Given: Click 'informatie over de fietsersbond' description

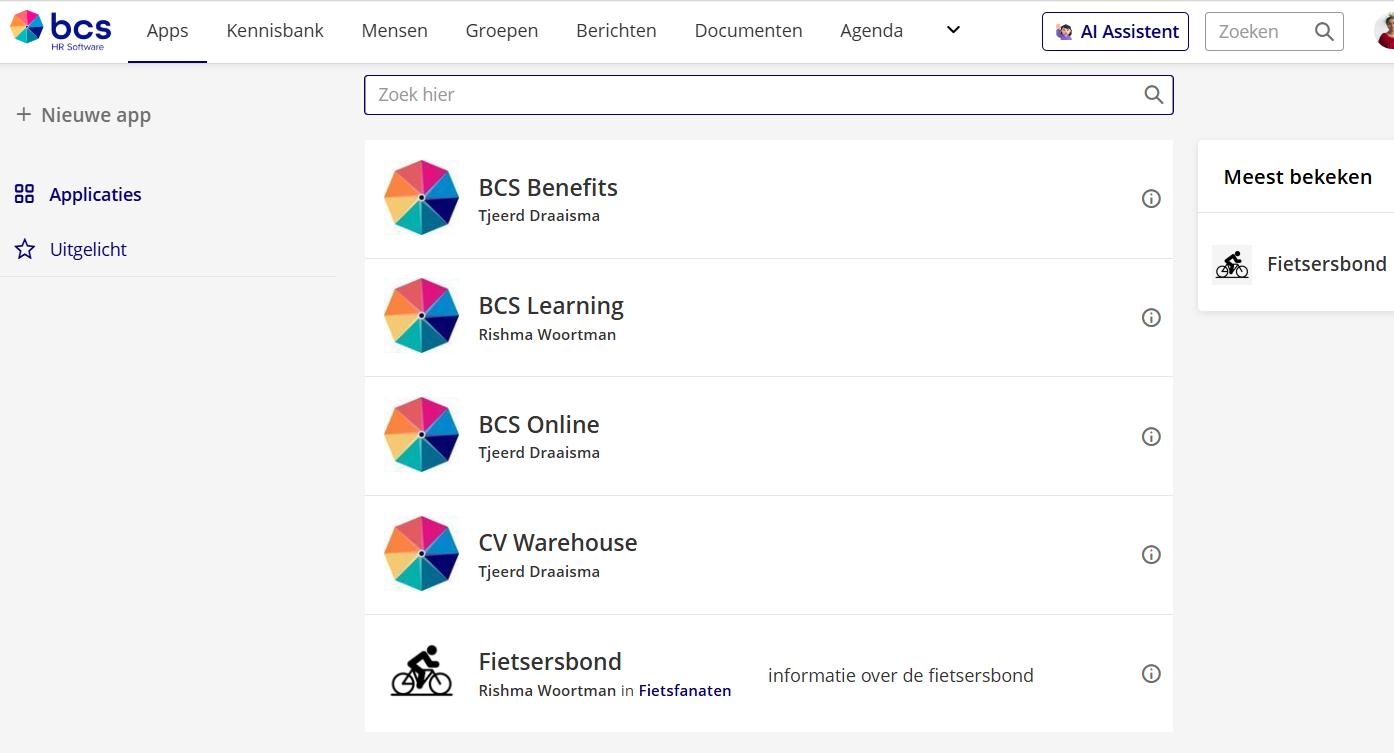Looking at the screenshot, I should [x=901, y=676].
